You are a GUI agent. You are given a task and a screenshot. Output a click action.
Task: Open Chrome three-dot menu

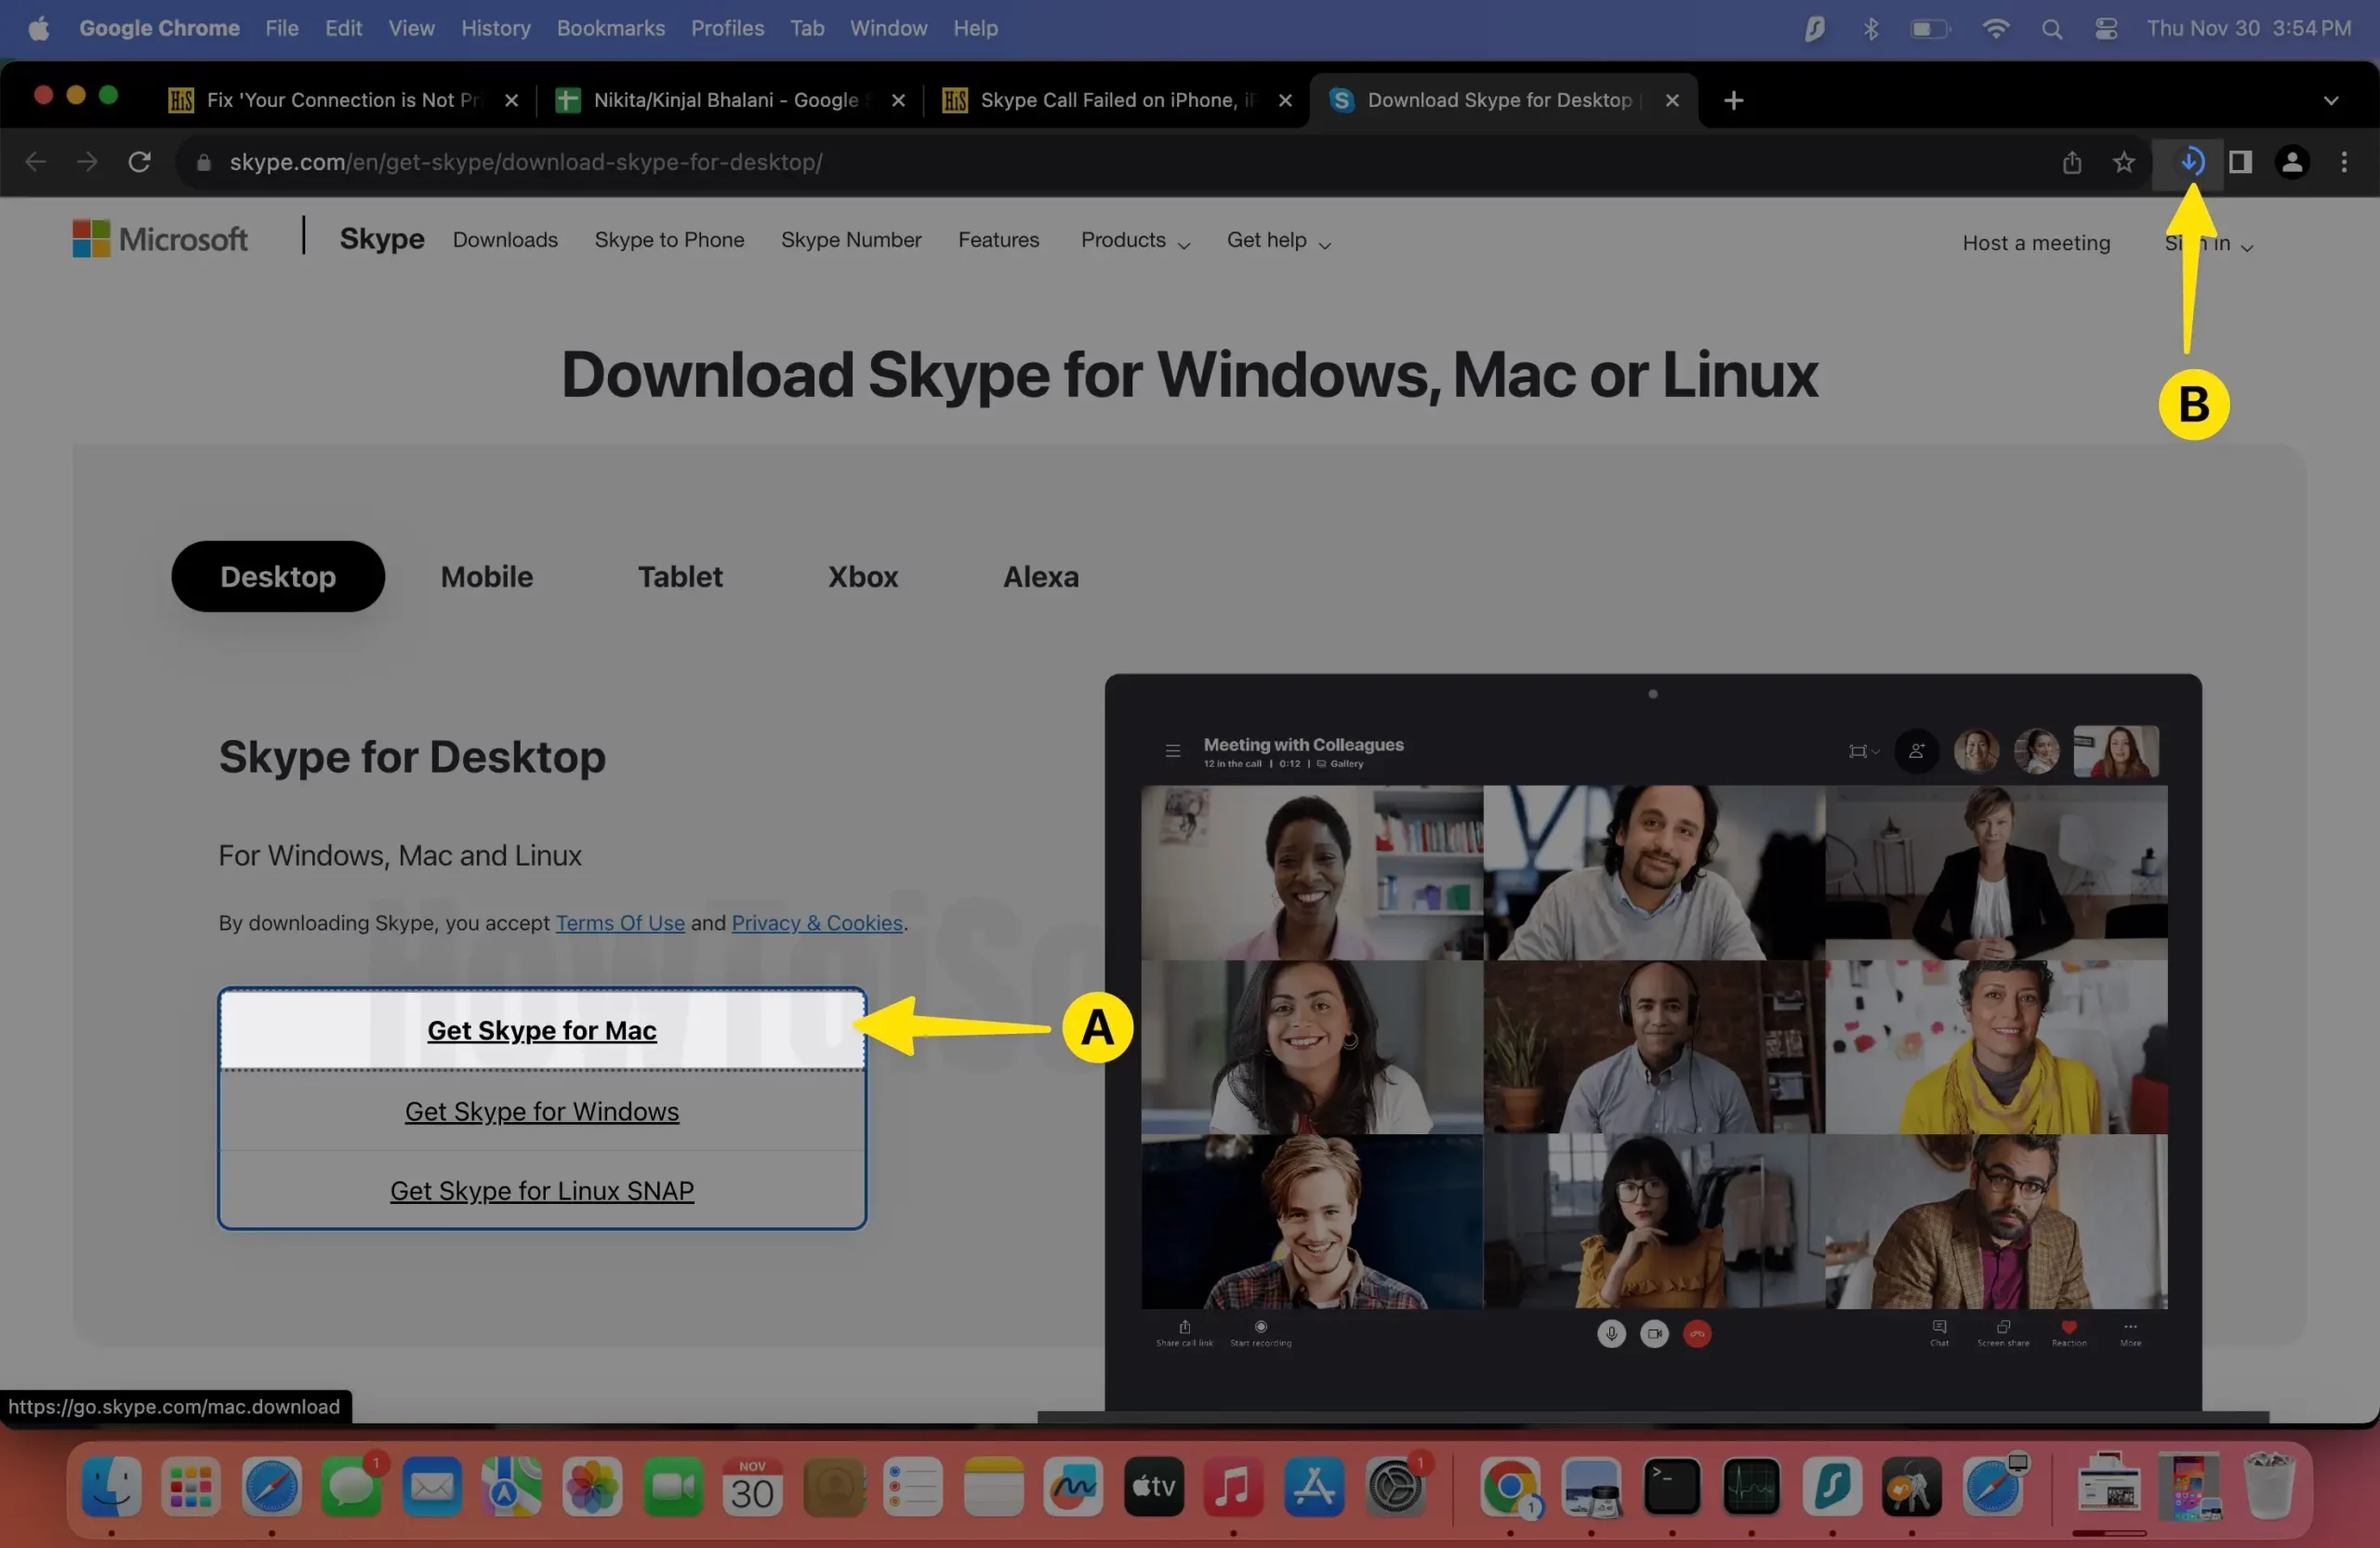[2343, 162]
